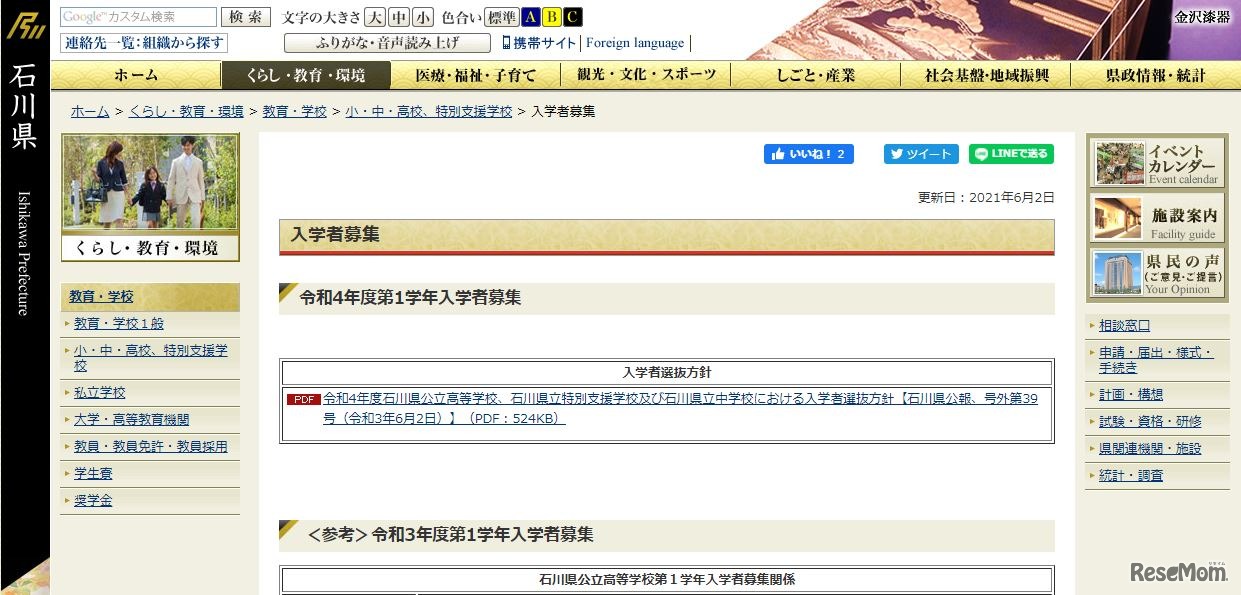Click the Ishikawa Prefecture logo icon
1241x595 pixels.
(x=27, y=27)
